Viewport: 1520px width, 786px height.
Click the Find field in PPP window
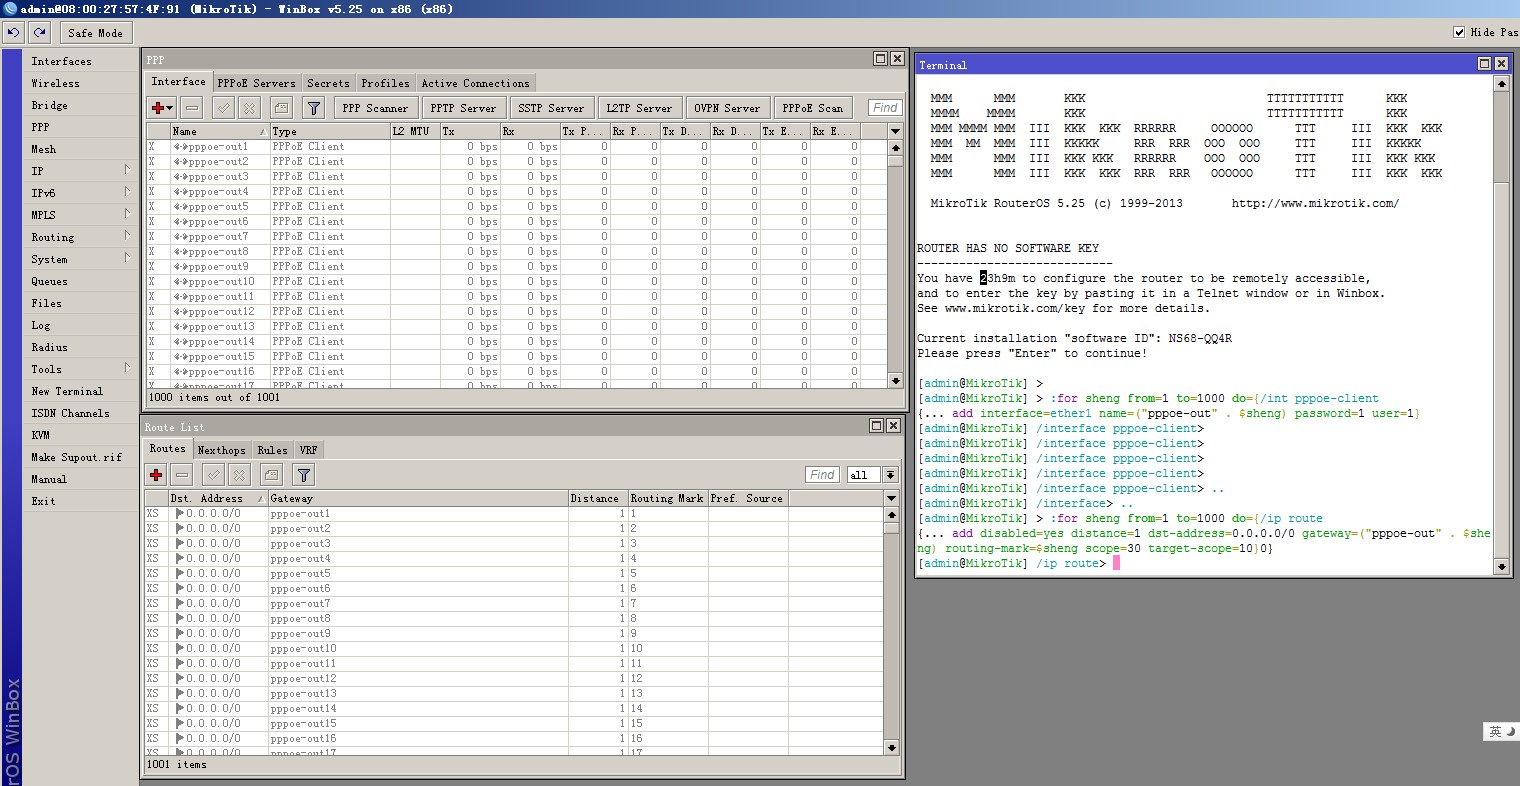pos(885,108)
